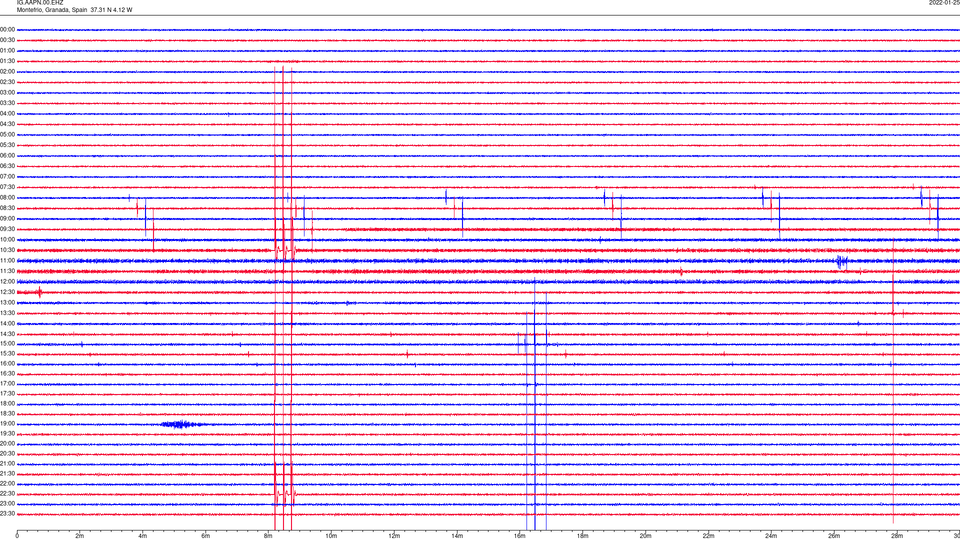Click the red spike at the start of the 12:30 trace
The image size is (960, 540).
[40, 292]
